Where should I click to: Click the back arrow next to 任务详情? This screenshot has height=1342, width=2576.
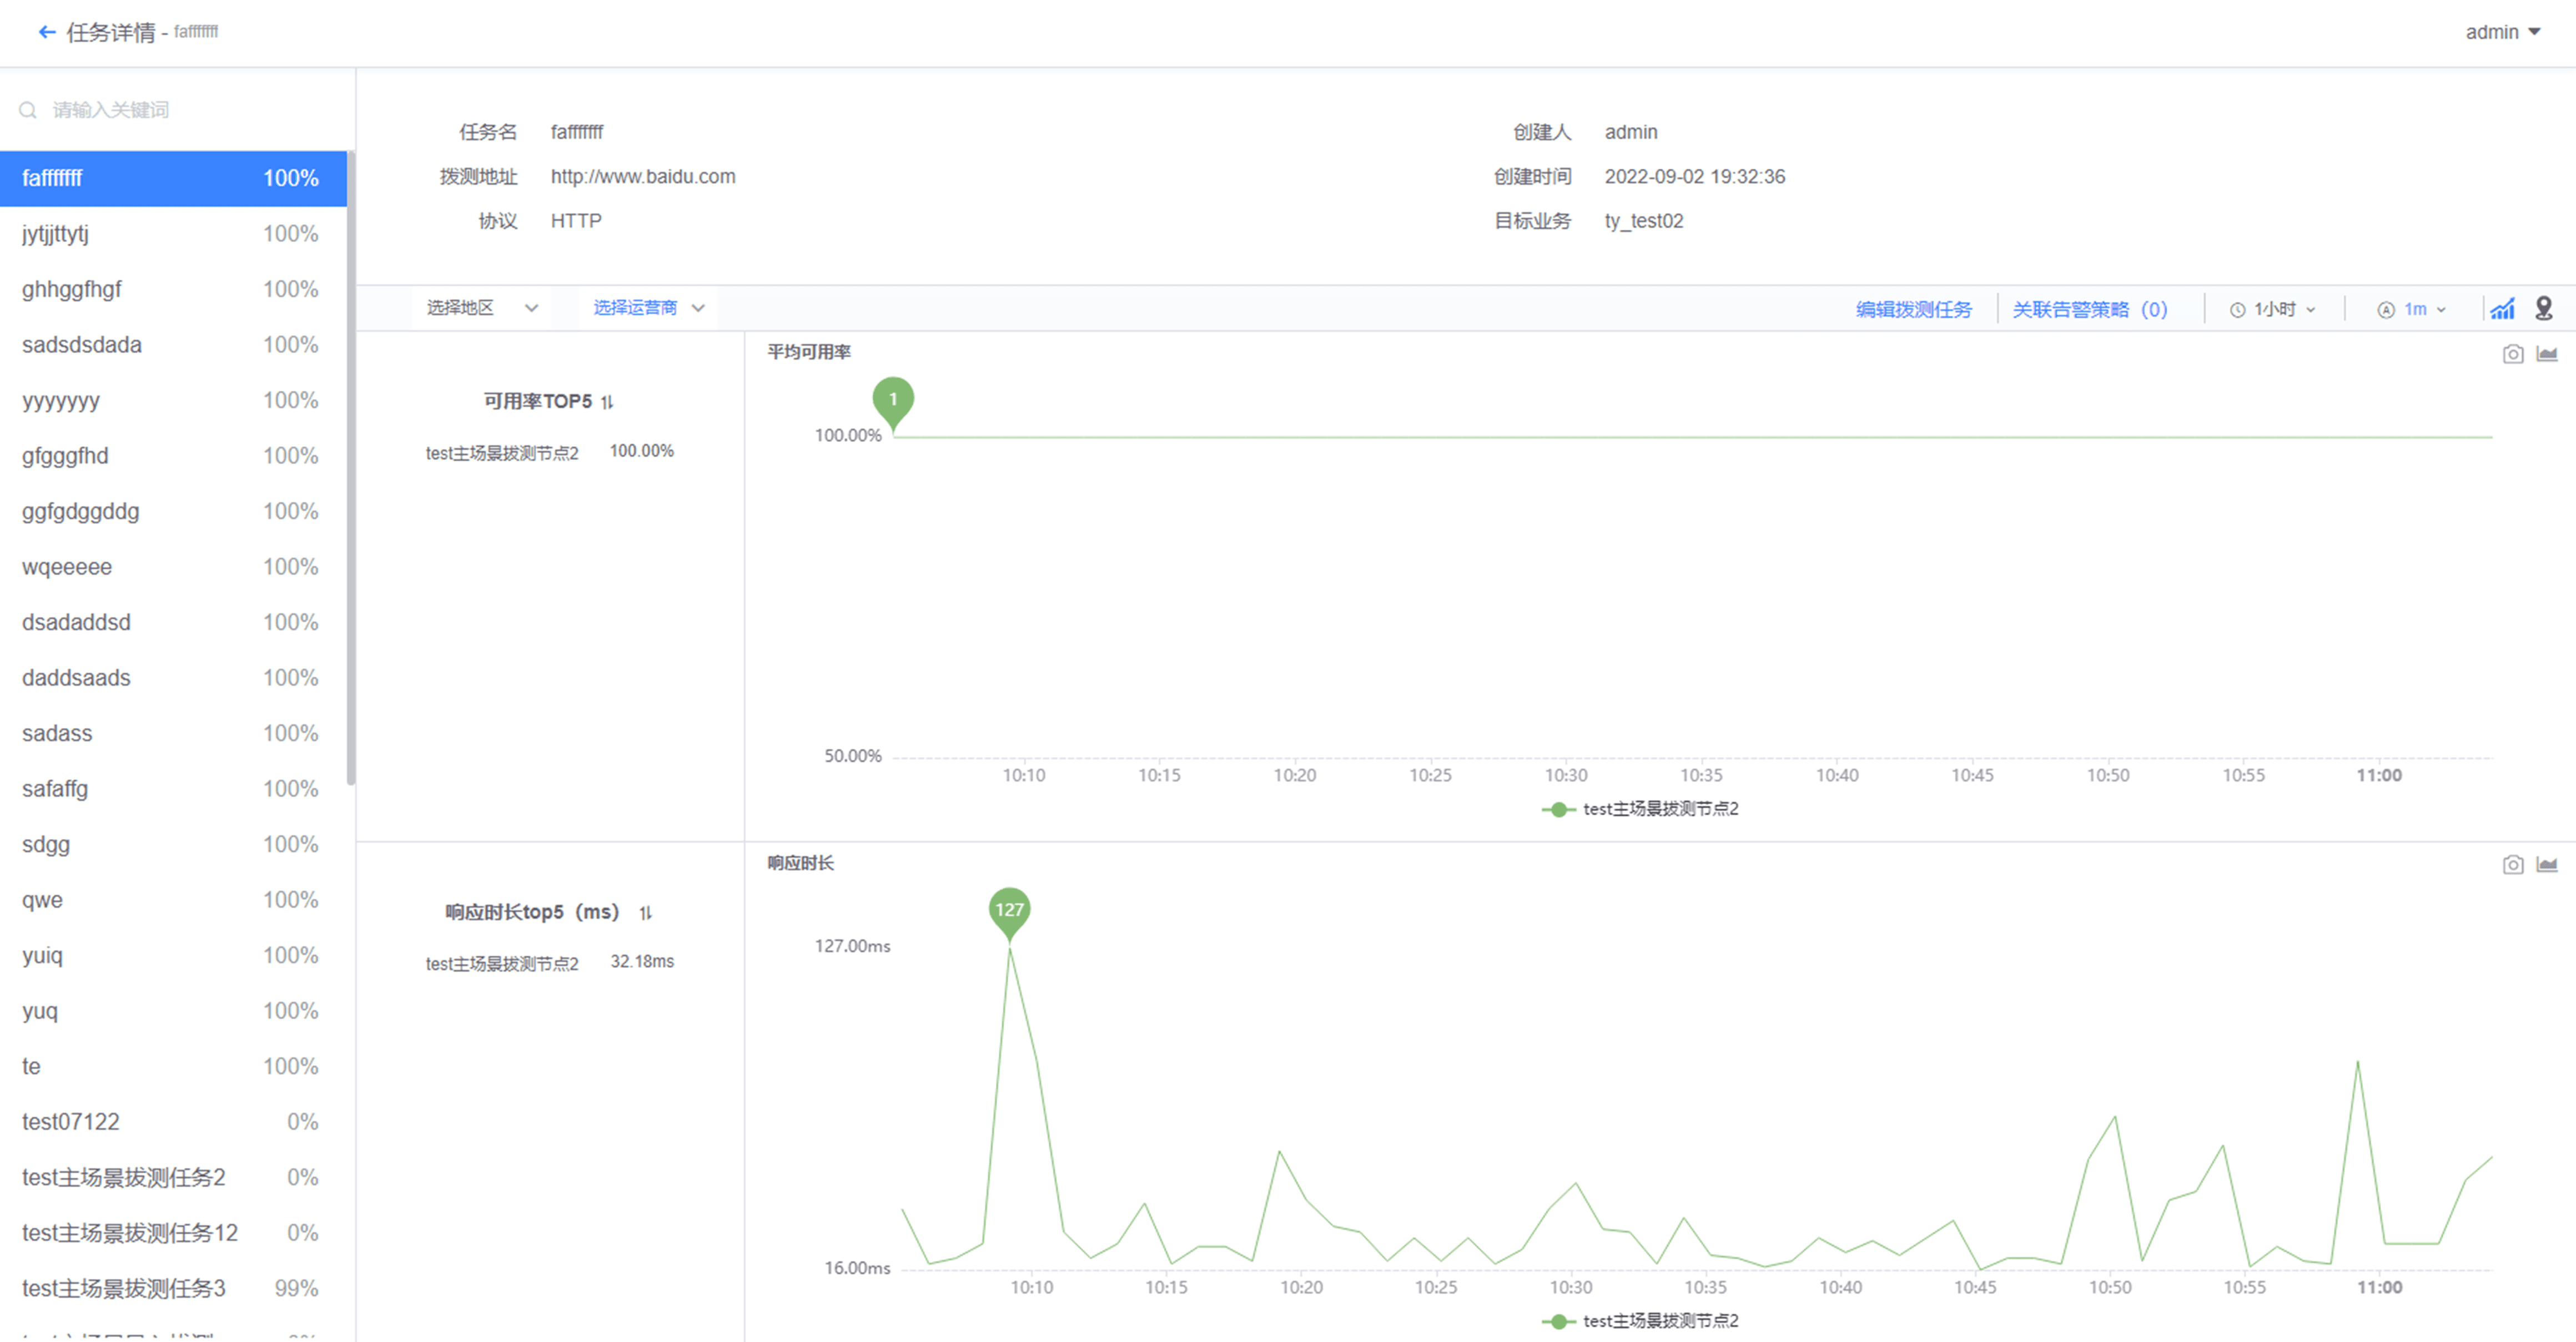click(x=46, y=32)
